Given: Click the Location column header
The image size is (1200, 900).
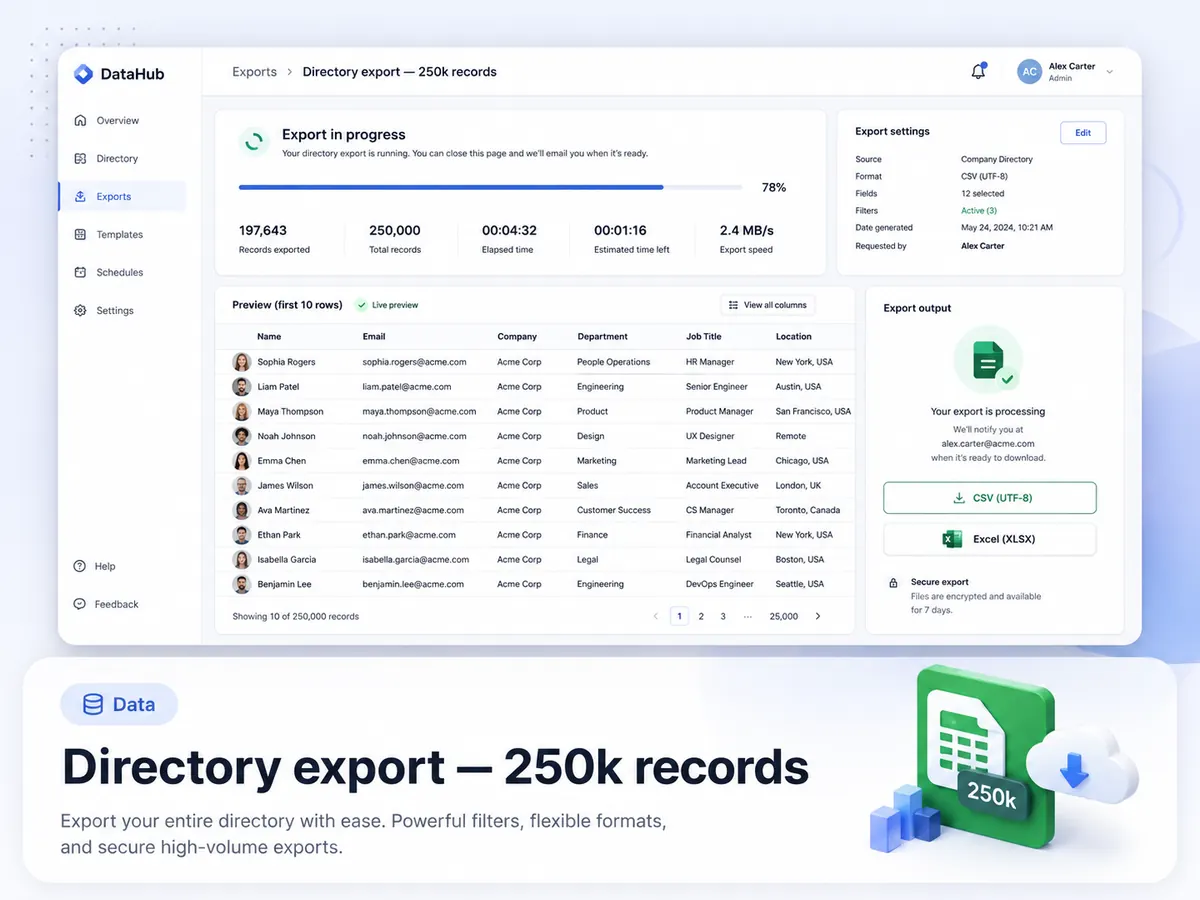Looking at the screenshot, I should [794, 337].
